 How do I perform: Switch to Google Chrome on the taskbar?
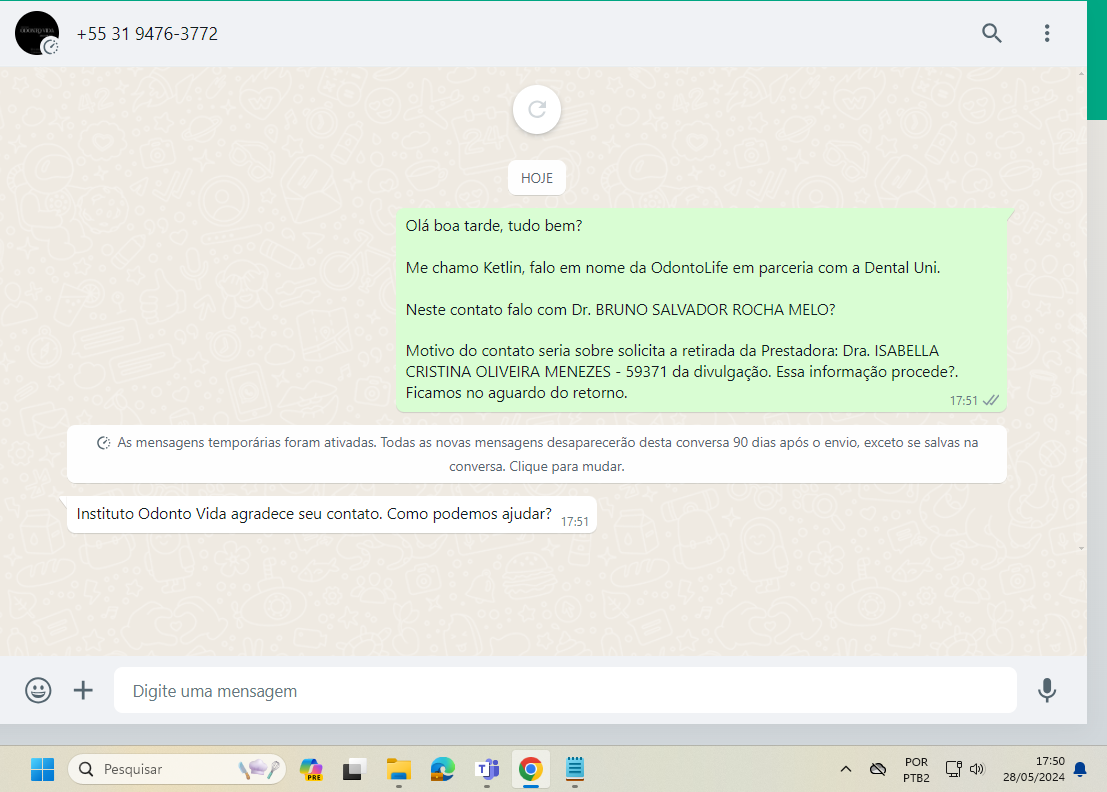[530, 769]
